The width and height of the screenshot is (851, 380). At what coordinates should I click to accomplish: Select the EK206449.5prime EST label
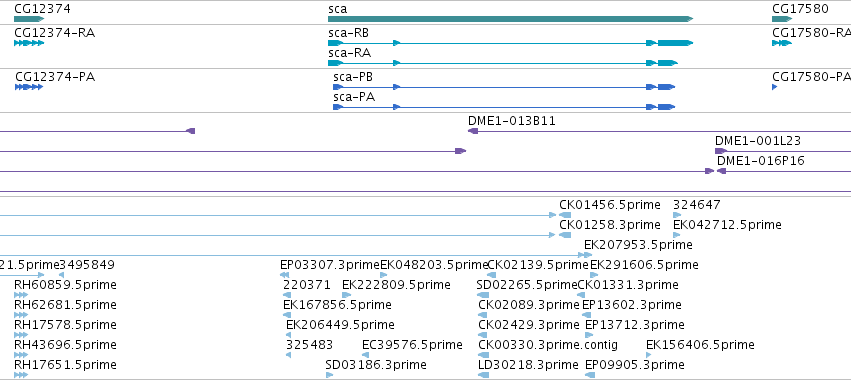(x=340, y=325)
